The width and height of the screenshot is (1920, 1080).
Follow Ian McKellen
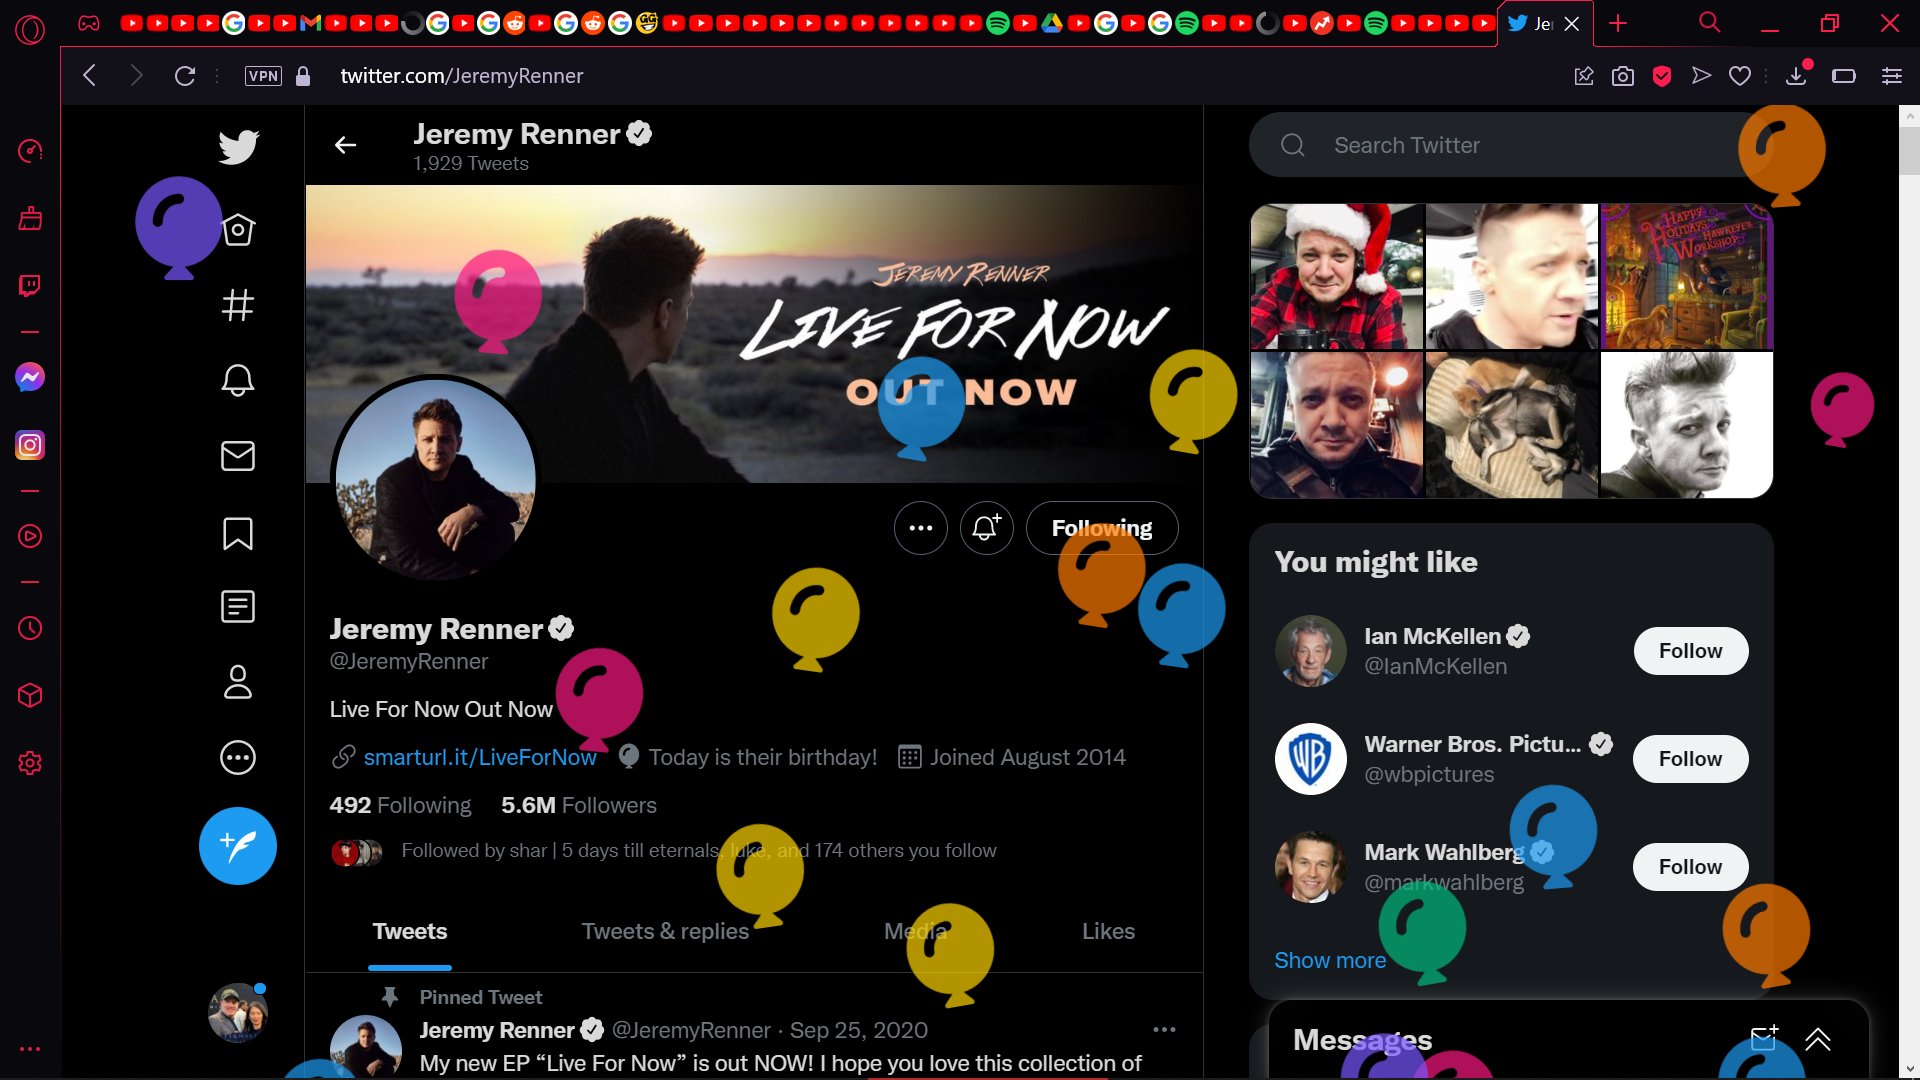(1691, 651)
